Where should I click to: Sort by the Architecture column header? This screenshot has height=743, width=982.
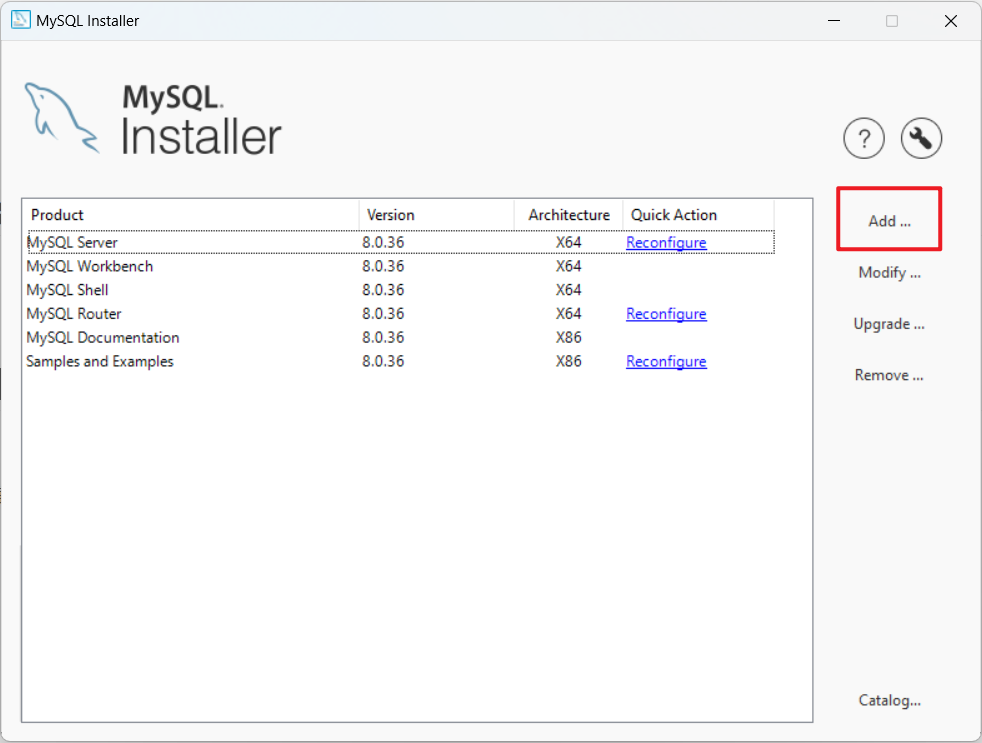(569, 215)
